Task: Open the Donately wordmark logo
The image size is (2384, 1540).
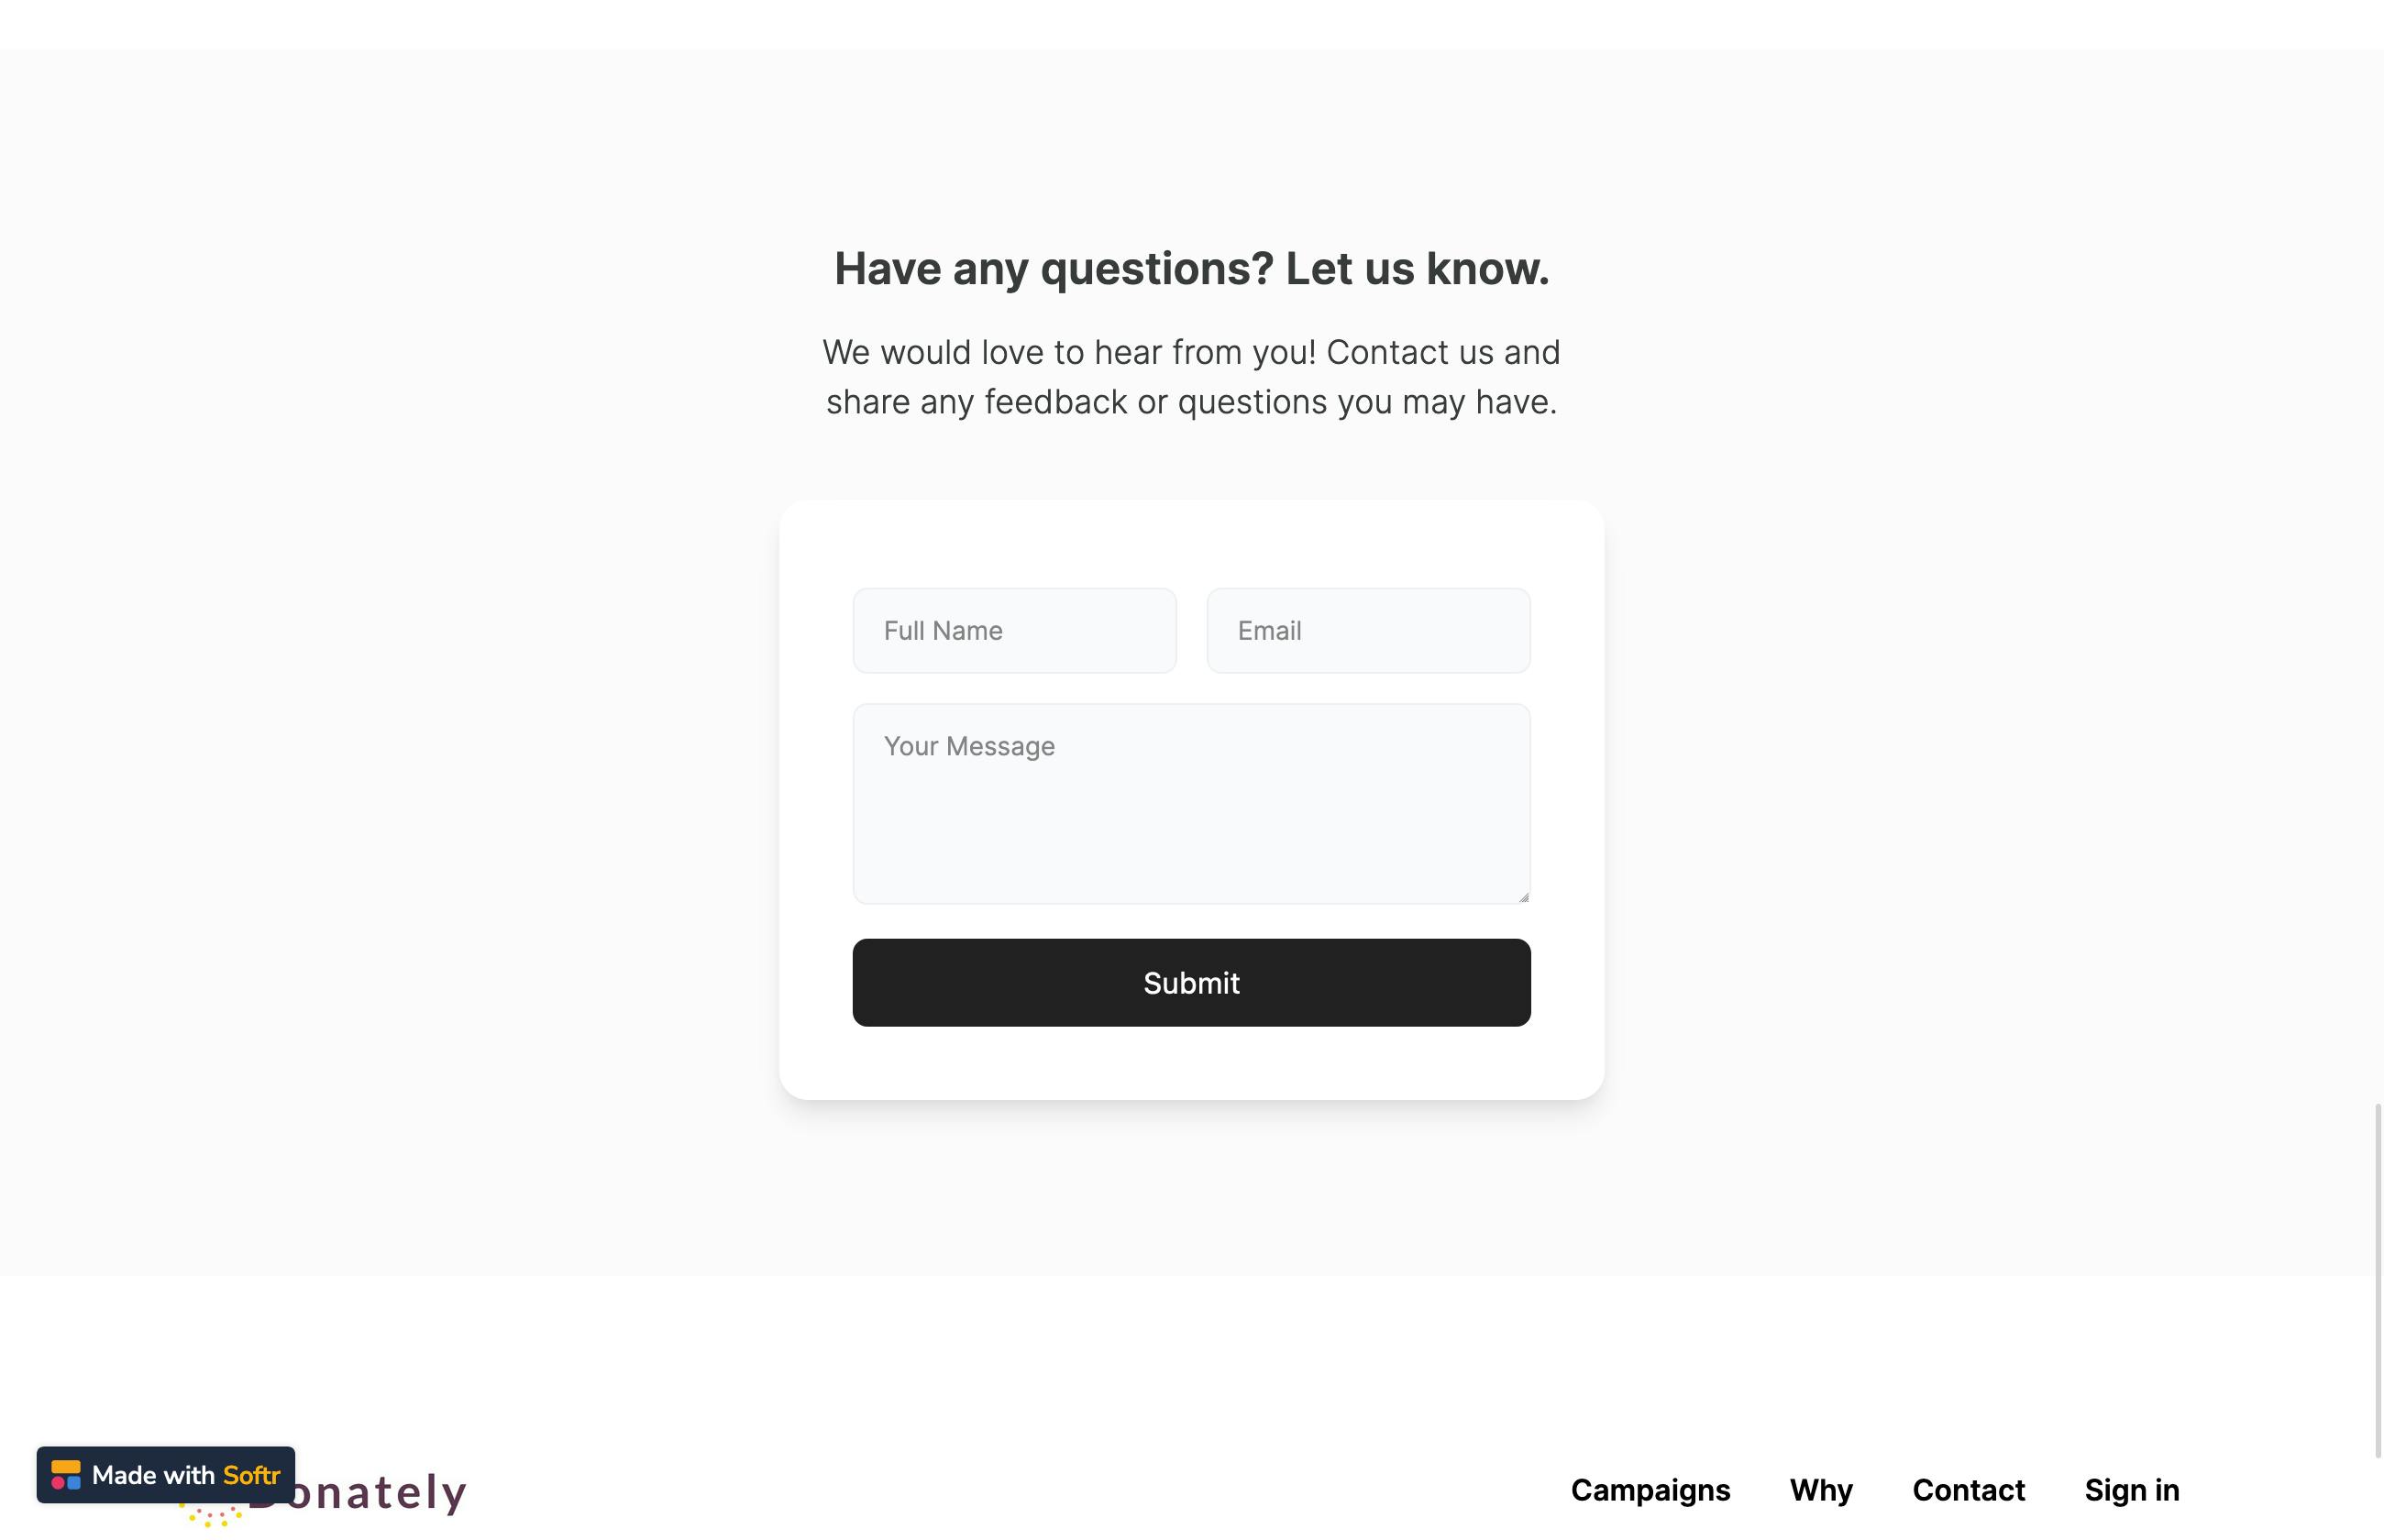Action: (x=380, y=1492)
